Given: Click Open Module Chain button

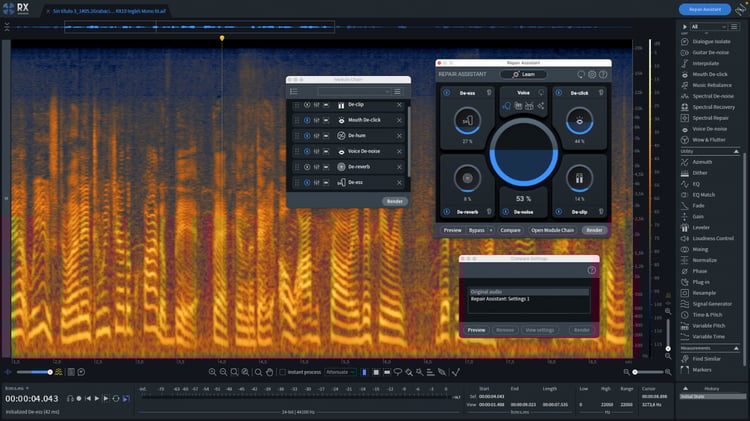Looking at the screenshot, I should [552, 231].
